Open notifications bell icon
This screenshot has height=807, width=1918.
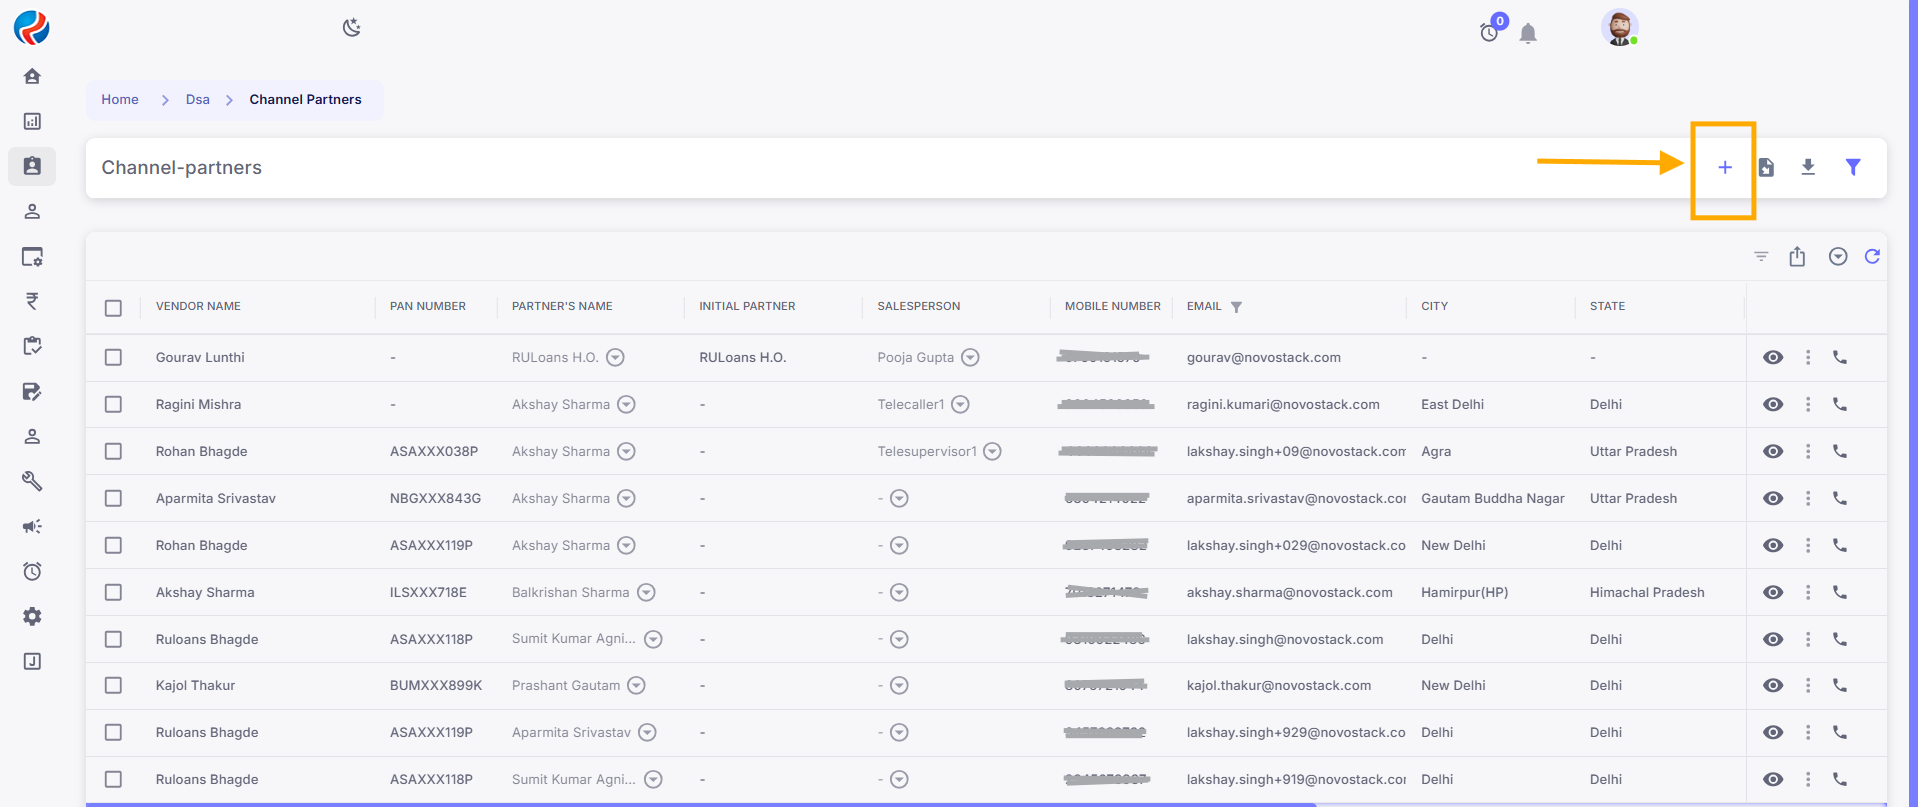point(1527,34)
